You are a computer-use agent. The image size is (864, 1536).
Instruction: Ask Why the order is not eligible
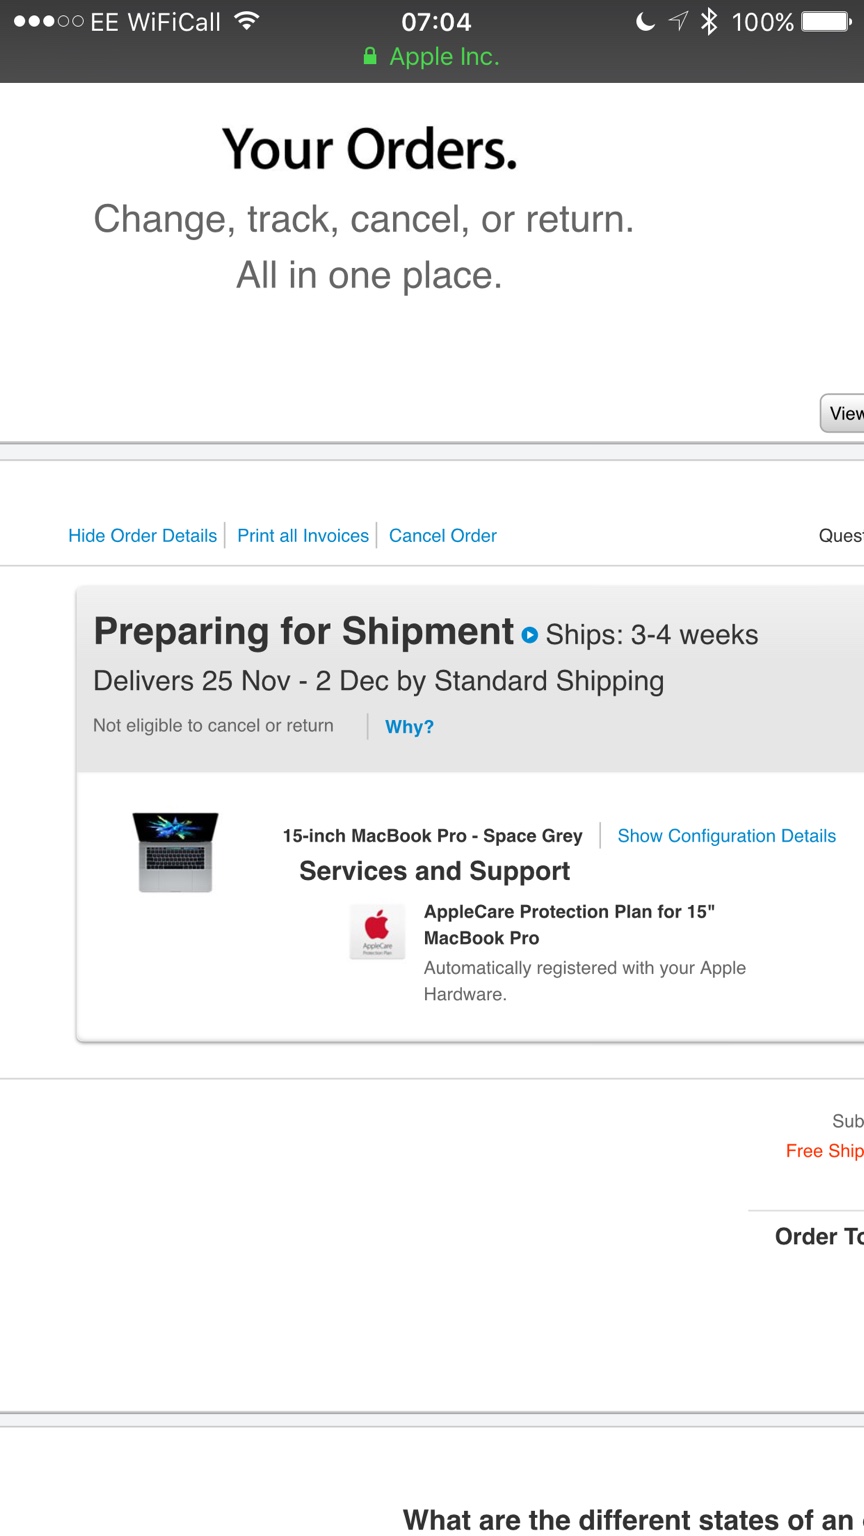click(409, 727)
